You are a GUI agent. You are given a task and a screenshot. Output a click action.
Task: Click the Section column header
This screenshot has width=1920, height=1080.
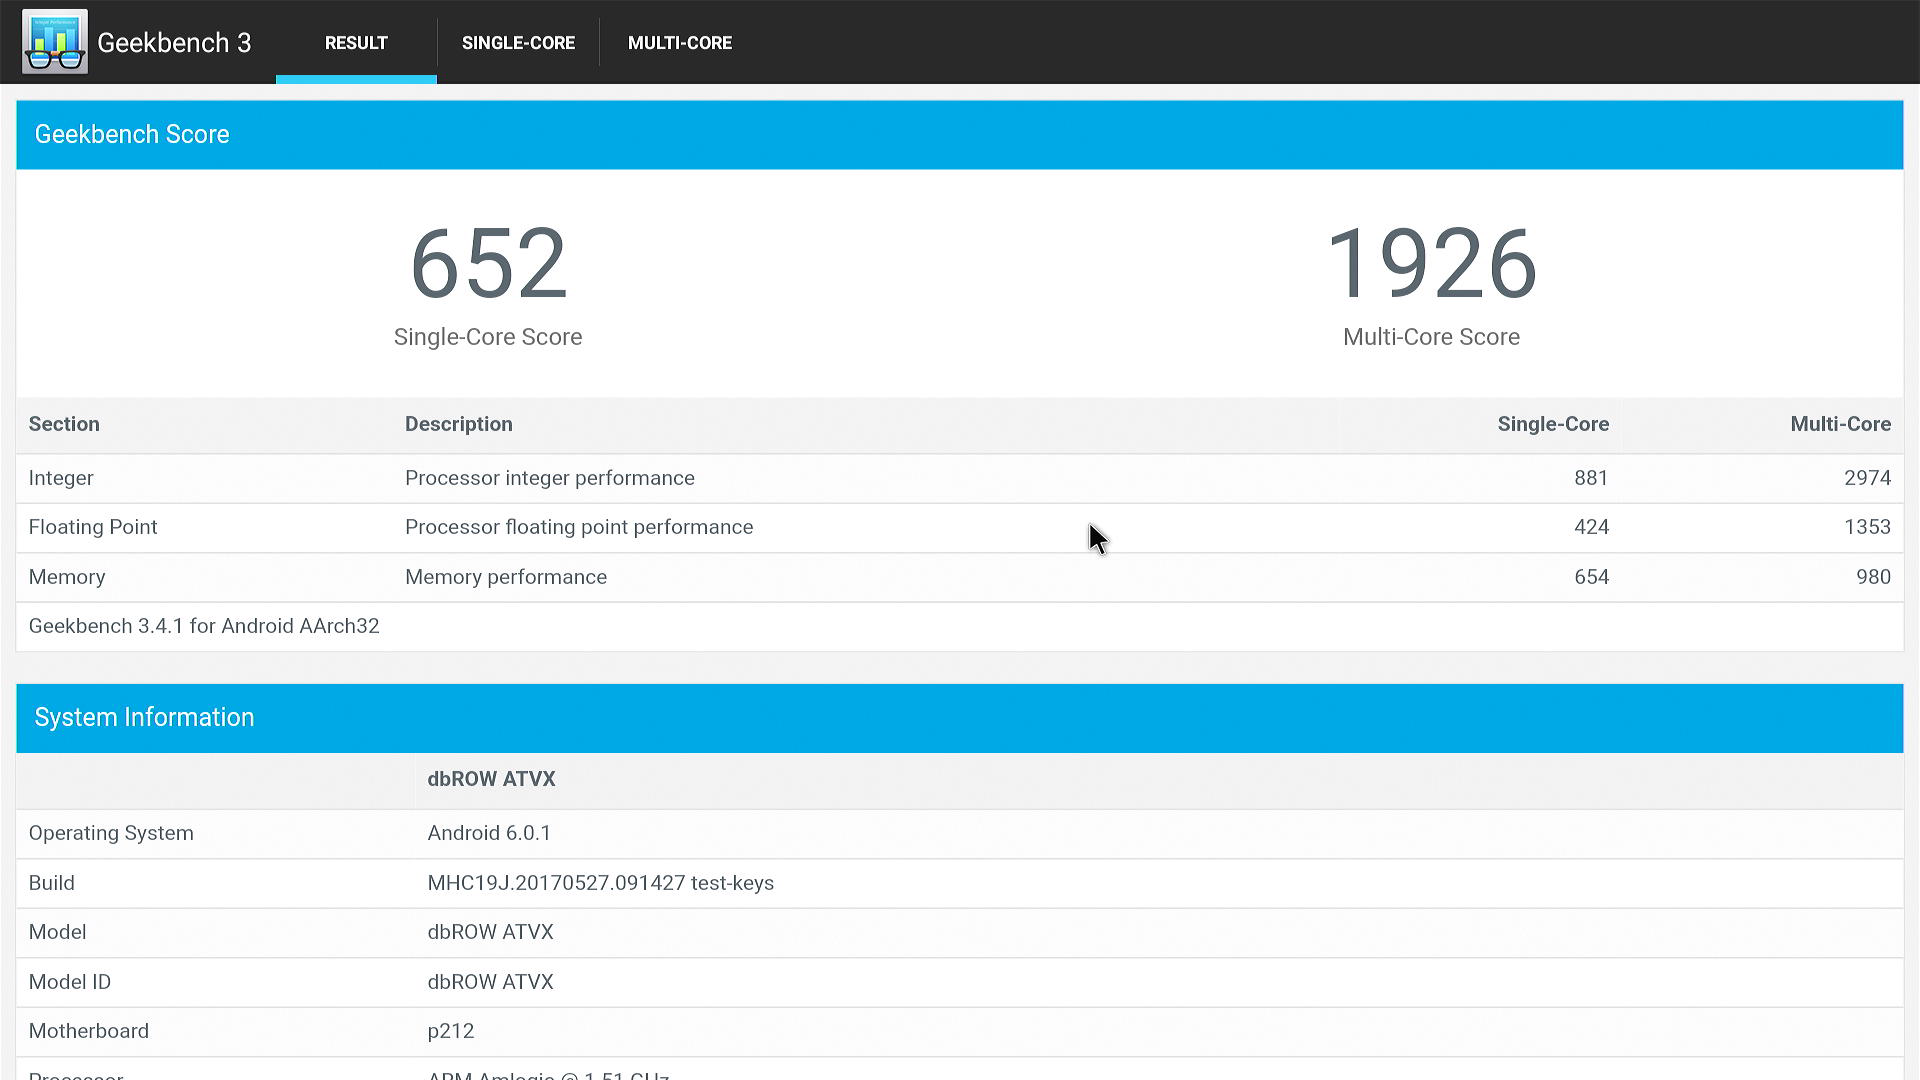click(x=64, y=424)
